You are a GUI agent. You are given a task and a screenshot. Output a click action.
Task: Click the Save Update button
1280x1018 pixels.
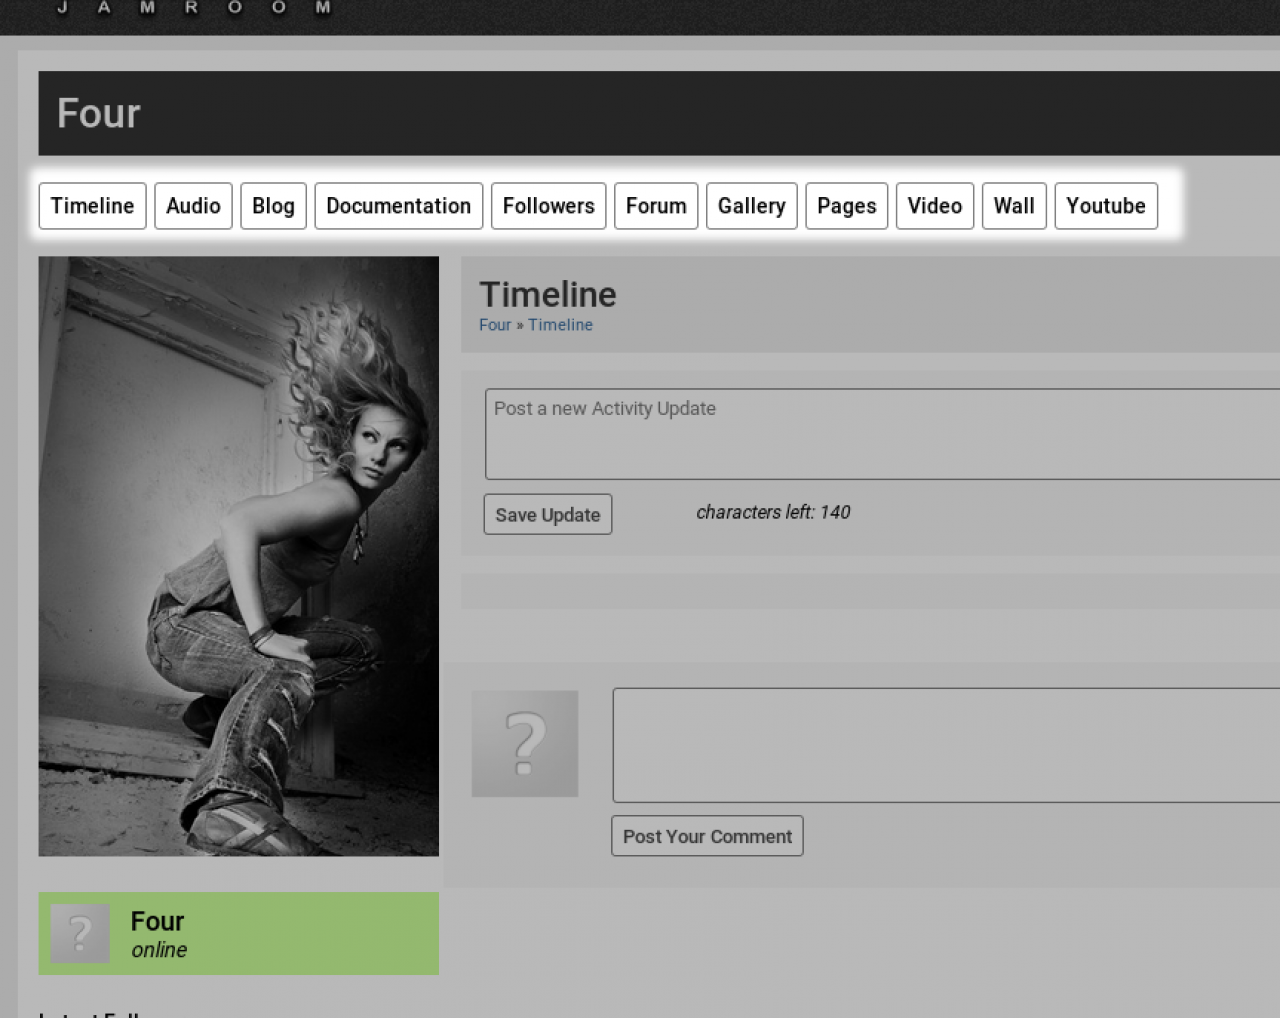click(x=547, y=515)
